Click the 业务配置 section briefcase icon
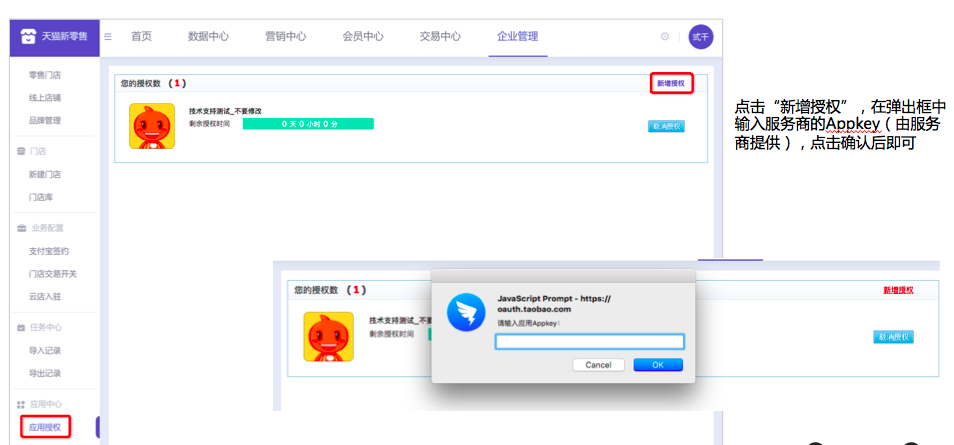Viewport: 954px width, 445px height. [x=21, y=228]
